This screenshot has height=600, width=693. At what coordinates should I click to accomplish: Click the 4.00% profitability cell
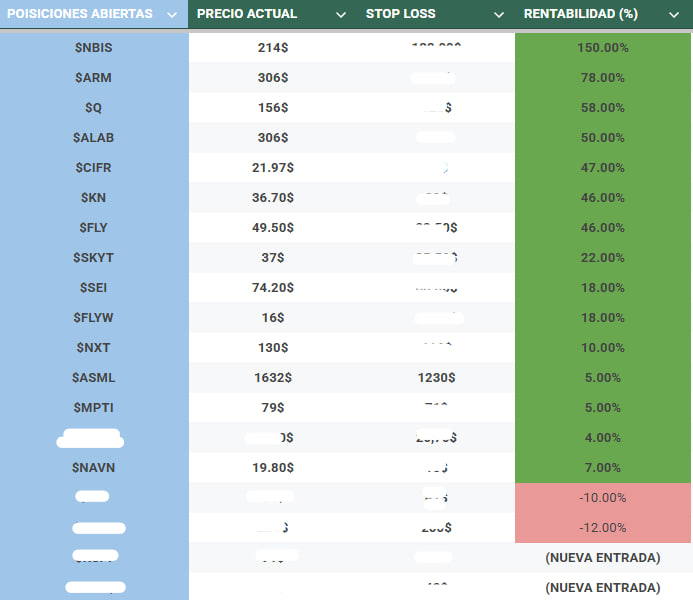(x=603, y=438)
